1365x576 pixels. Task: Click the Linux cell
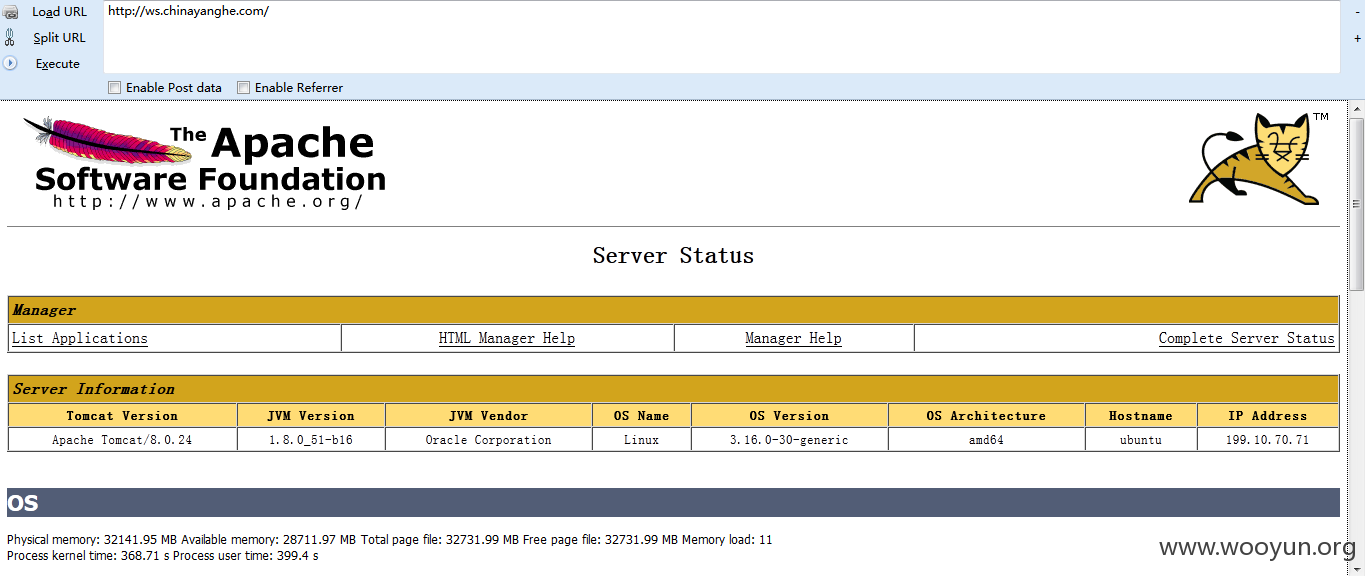click(641, 440)
